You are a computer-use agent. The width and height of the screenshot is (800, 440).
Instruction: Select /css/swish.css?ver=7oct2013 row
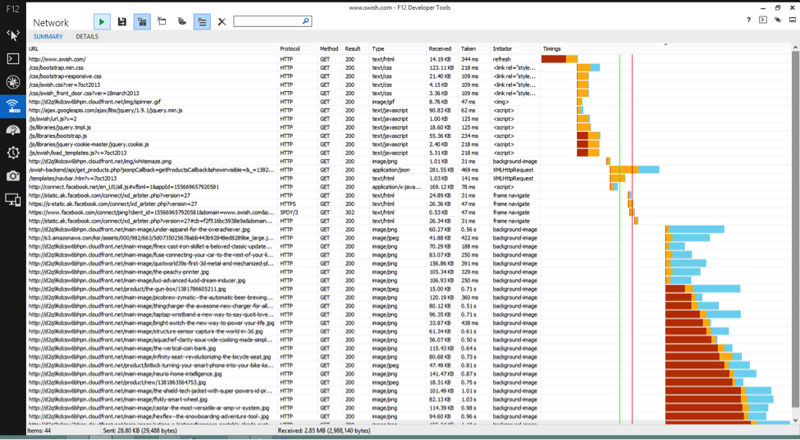click(x=409, y=85)
